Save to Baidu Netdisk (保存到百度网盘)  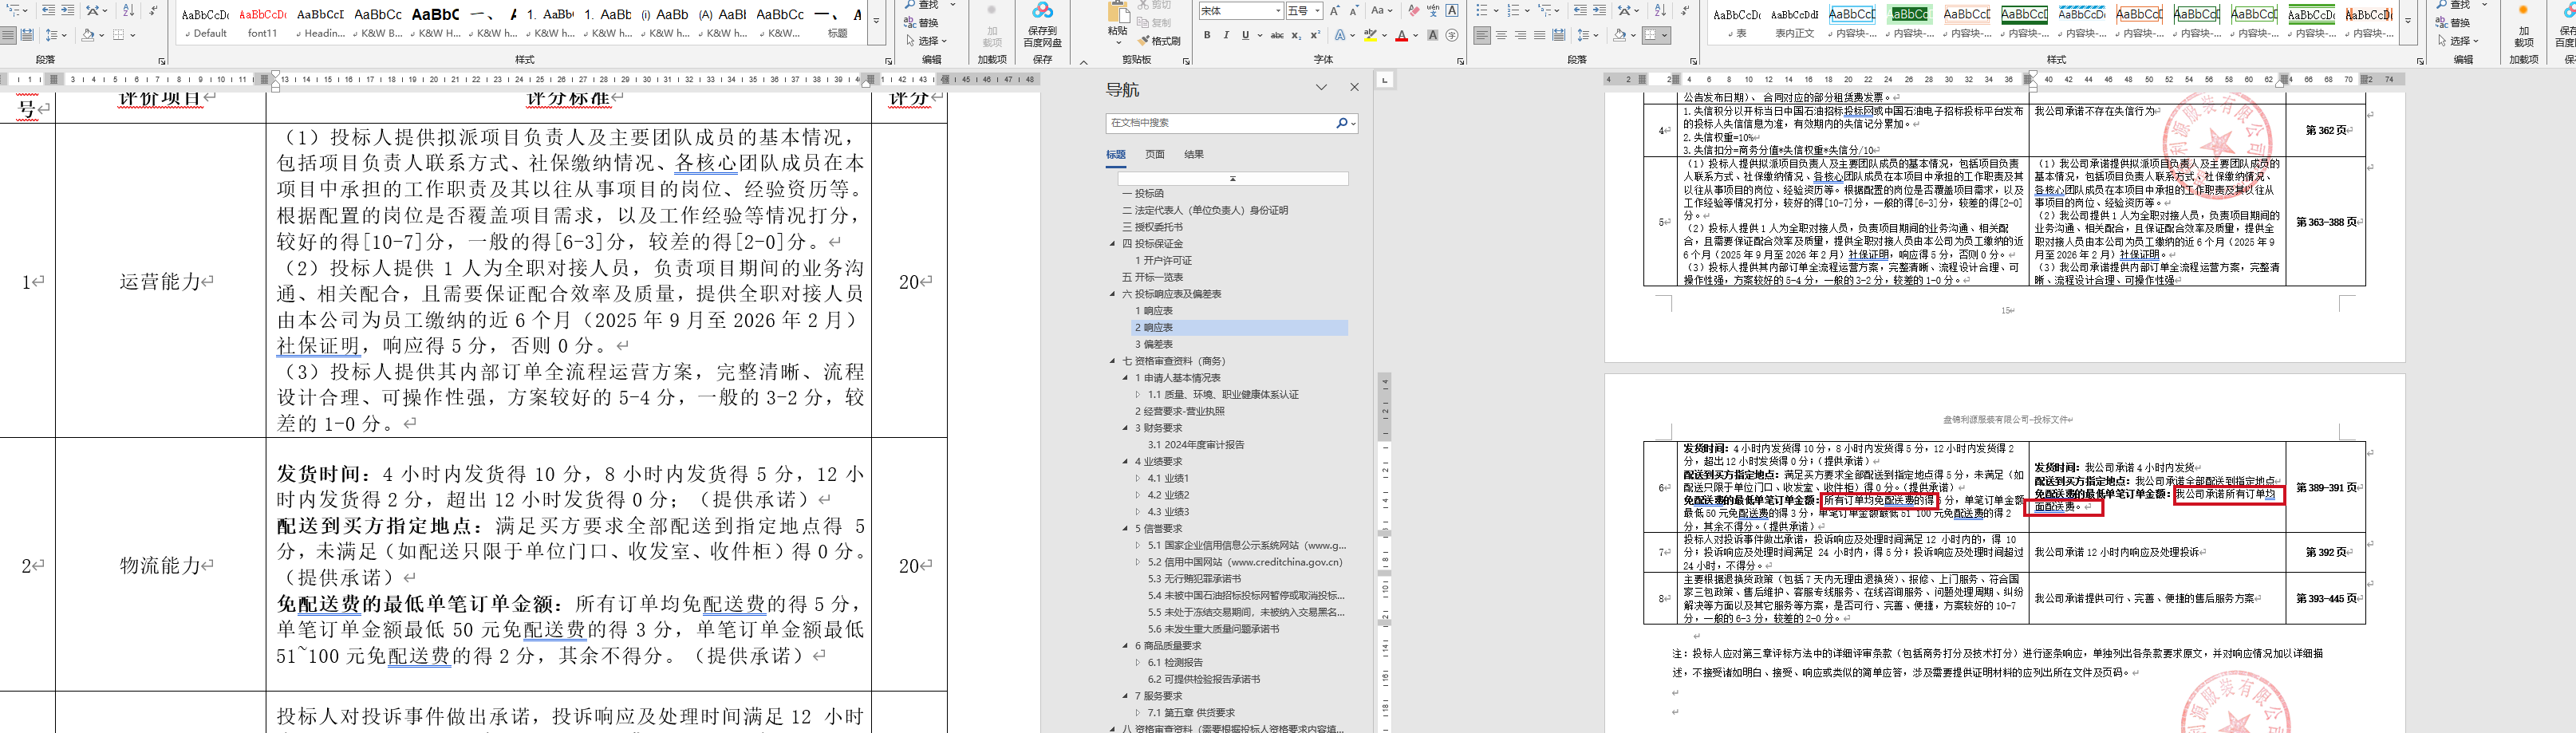pyautogui.click(x=1042, y=24)
